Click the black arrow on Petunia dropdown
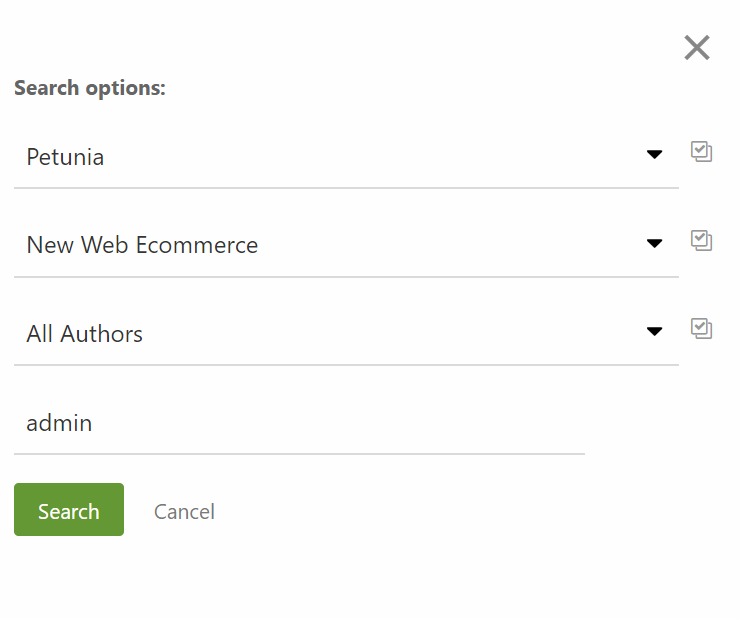Image resolution: width=740 pixels, height=619 pixels. tap(655, 155)
